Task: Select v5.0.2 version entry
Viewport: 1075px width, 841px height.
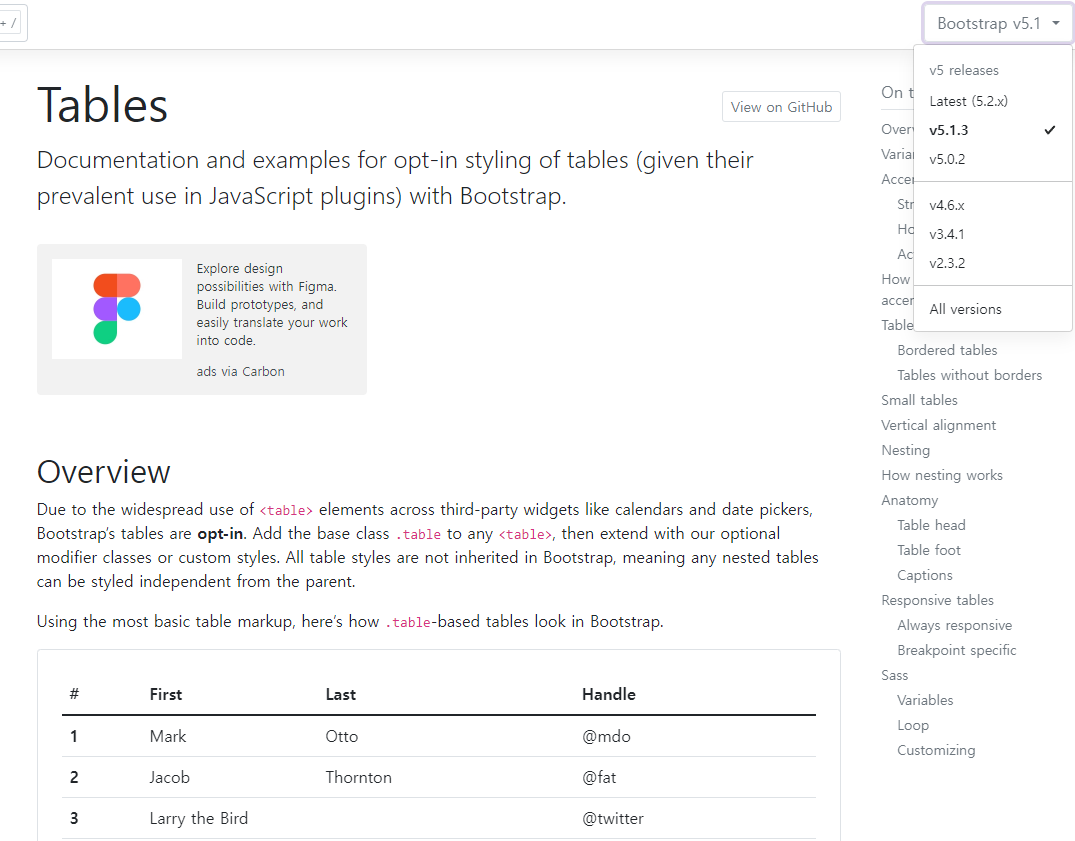Action: (993, 159)
